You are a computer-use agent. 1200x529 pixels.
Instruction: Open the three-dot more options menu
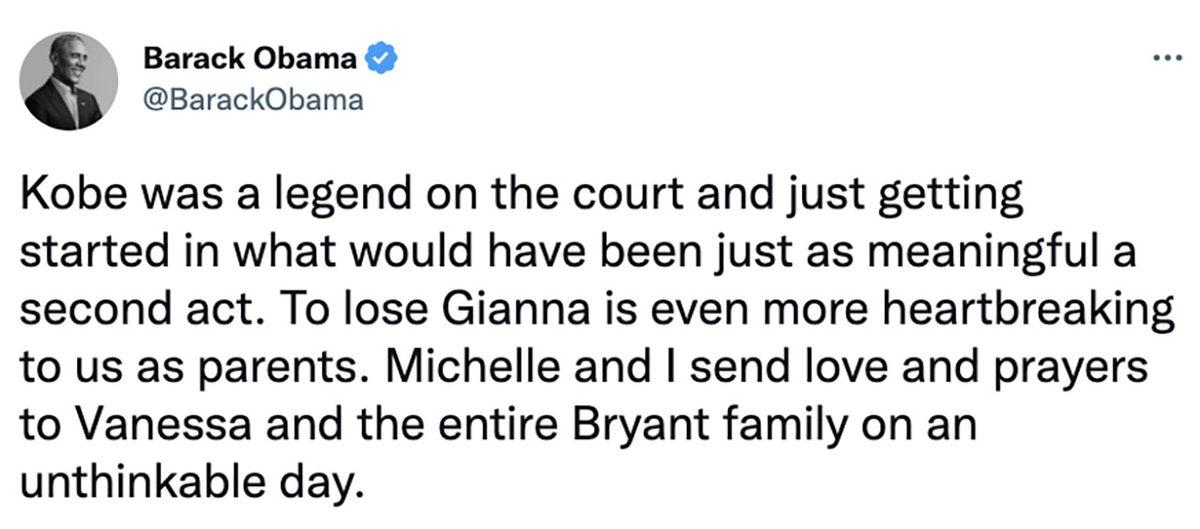(1166, 59)
